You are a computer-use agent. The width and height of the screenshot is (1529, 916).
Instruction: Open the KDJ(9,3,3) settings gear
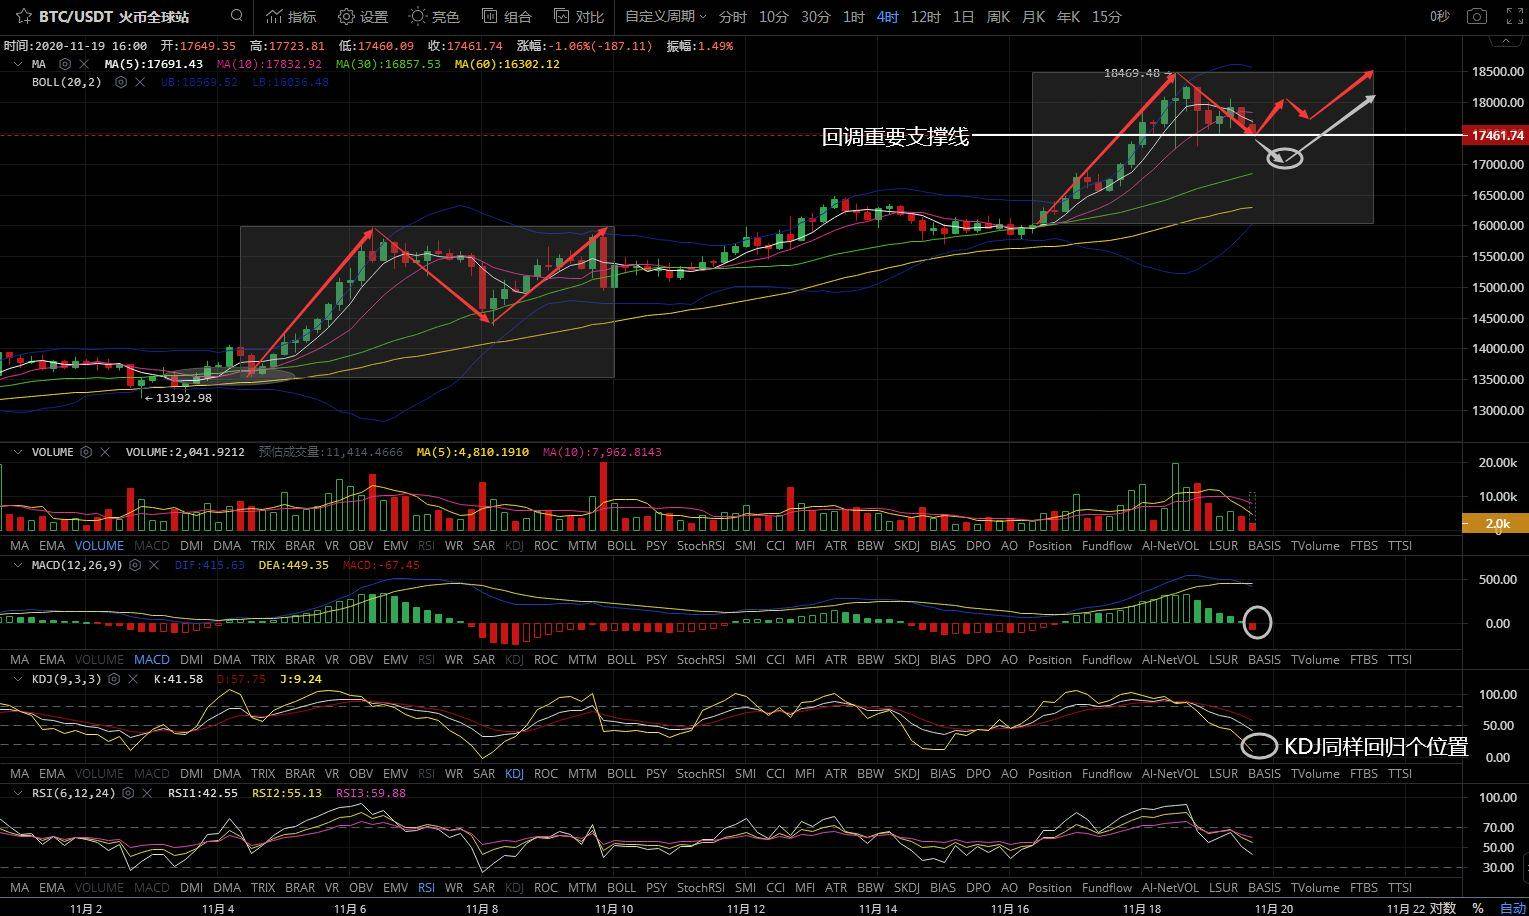tap(114, 679)
